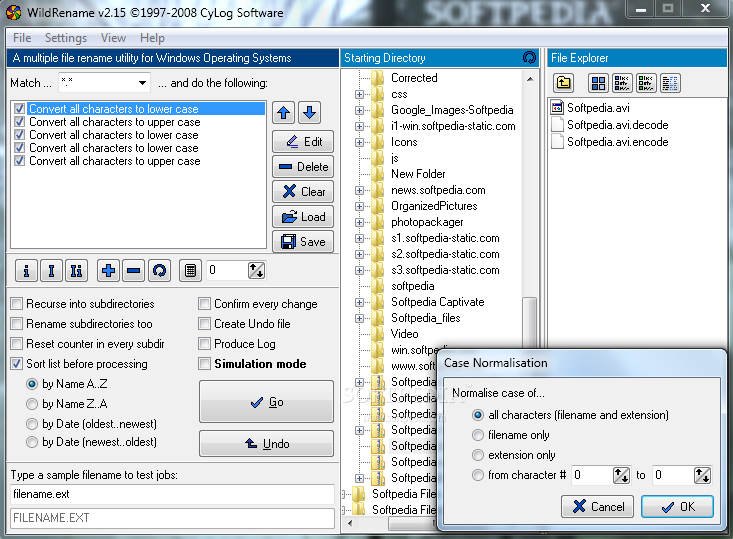Viewport: 733px width, 539px height.
Task: Click the counter list job icon
Action: pos(190,271)
